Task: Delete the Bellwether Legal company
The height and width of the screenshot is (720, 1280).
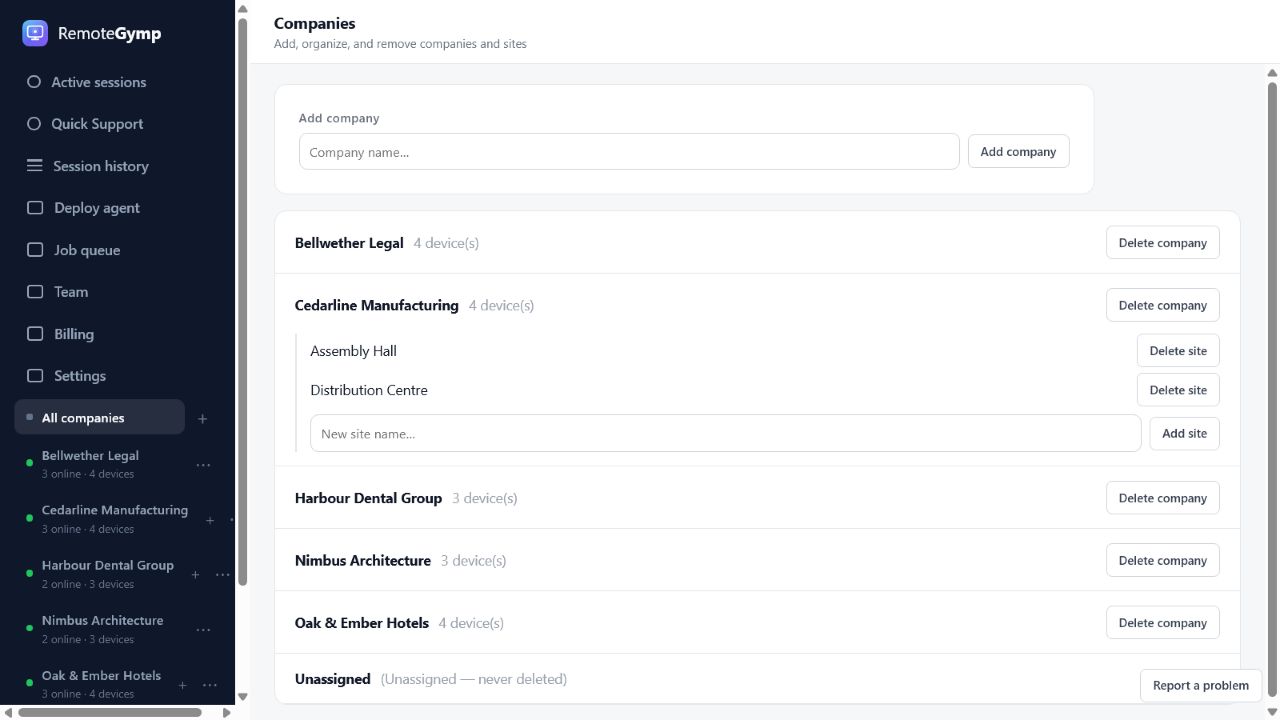Action: [1162, 243]
